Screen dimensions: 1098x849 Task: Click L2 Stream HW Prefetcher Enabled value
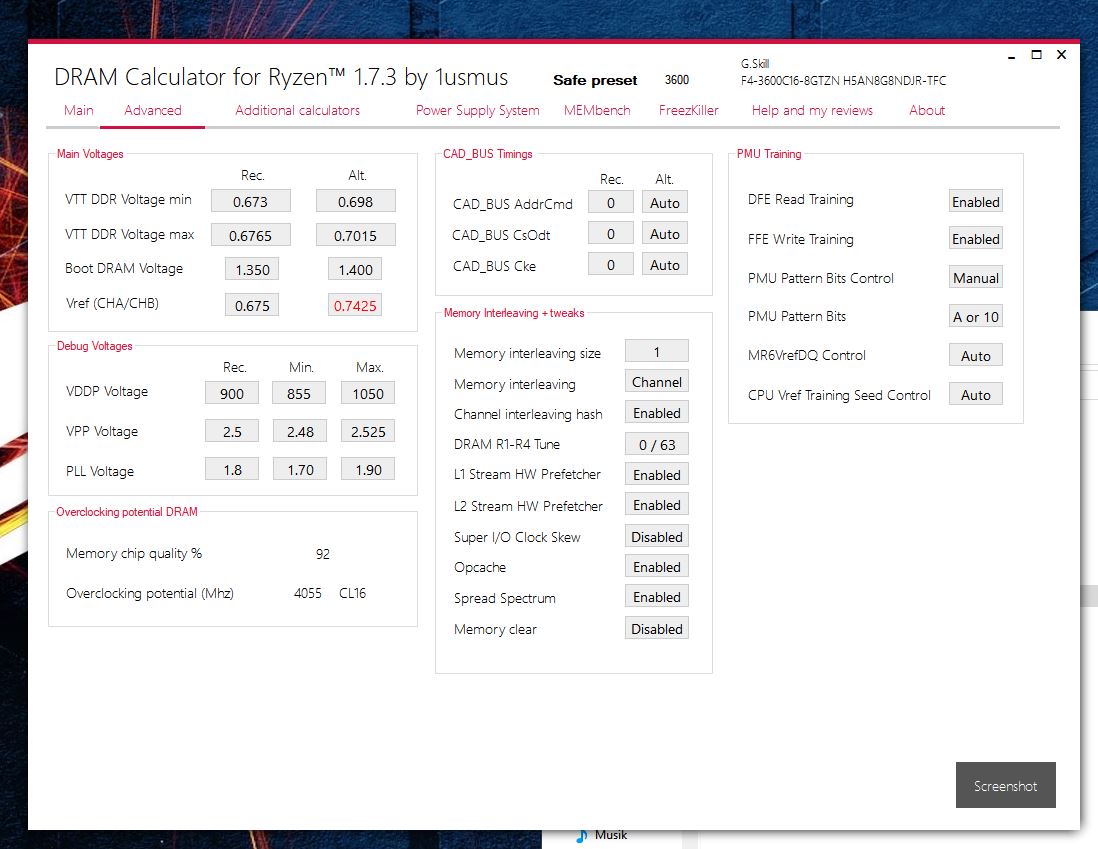657,505
